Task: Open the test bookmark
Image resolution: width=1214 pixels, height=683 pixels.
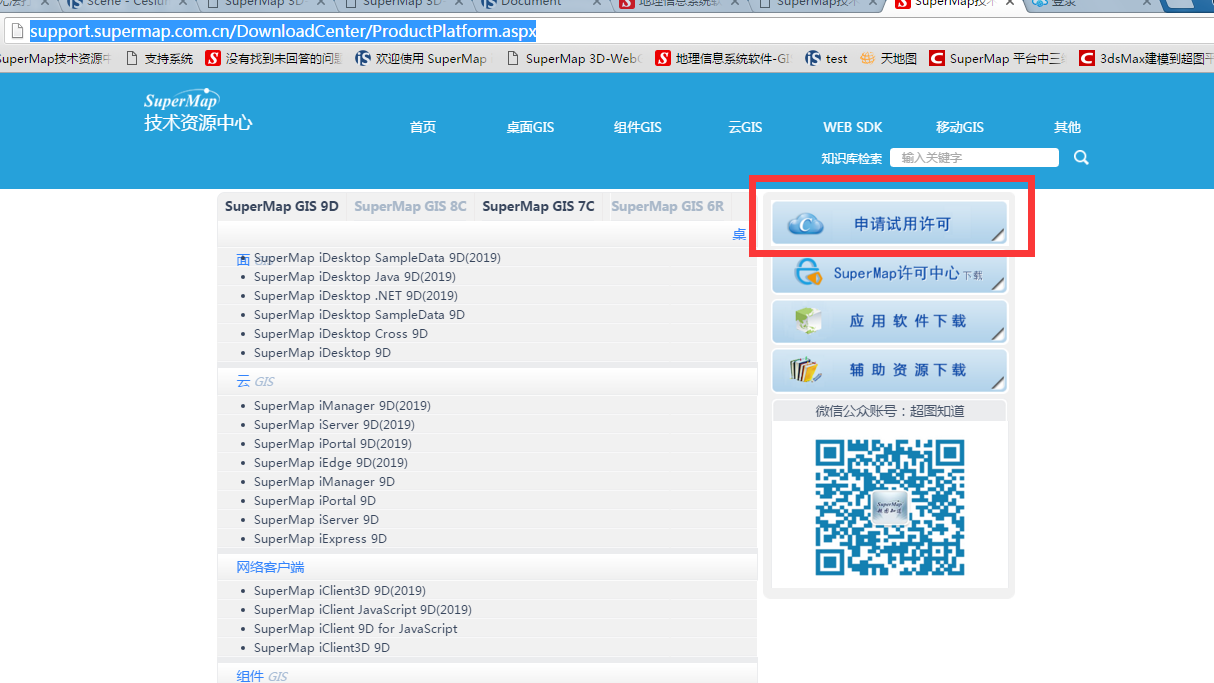Action: click(x=827, y=59)
